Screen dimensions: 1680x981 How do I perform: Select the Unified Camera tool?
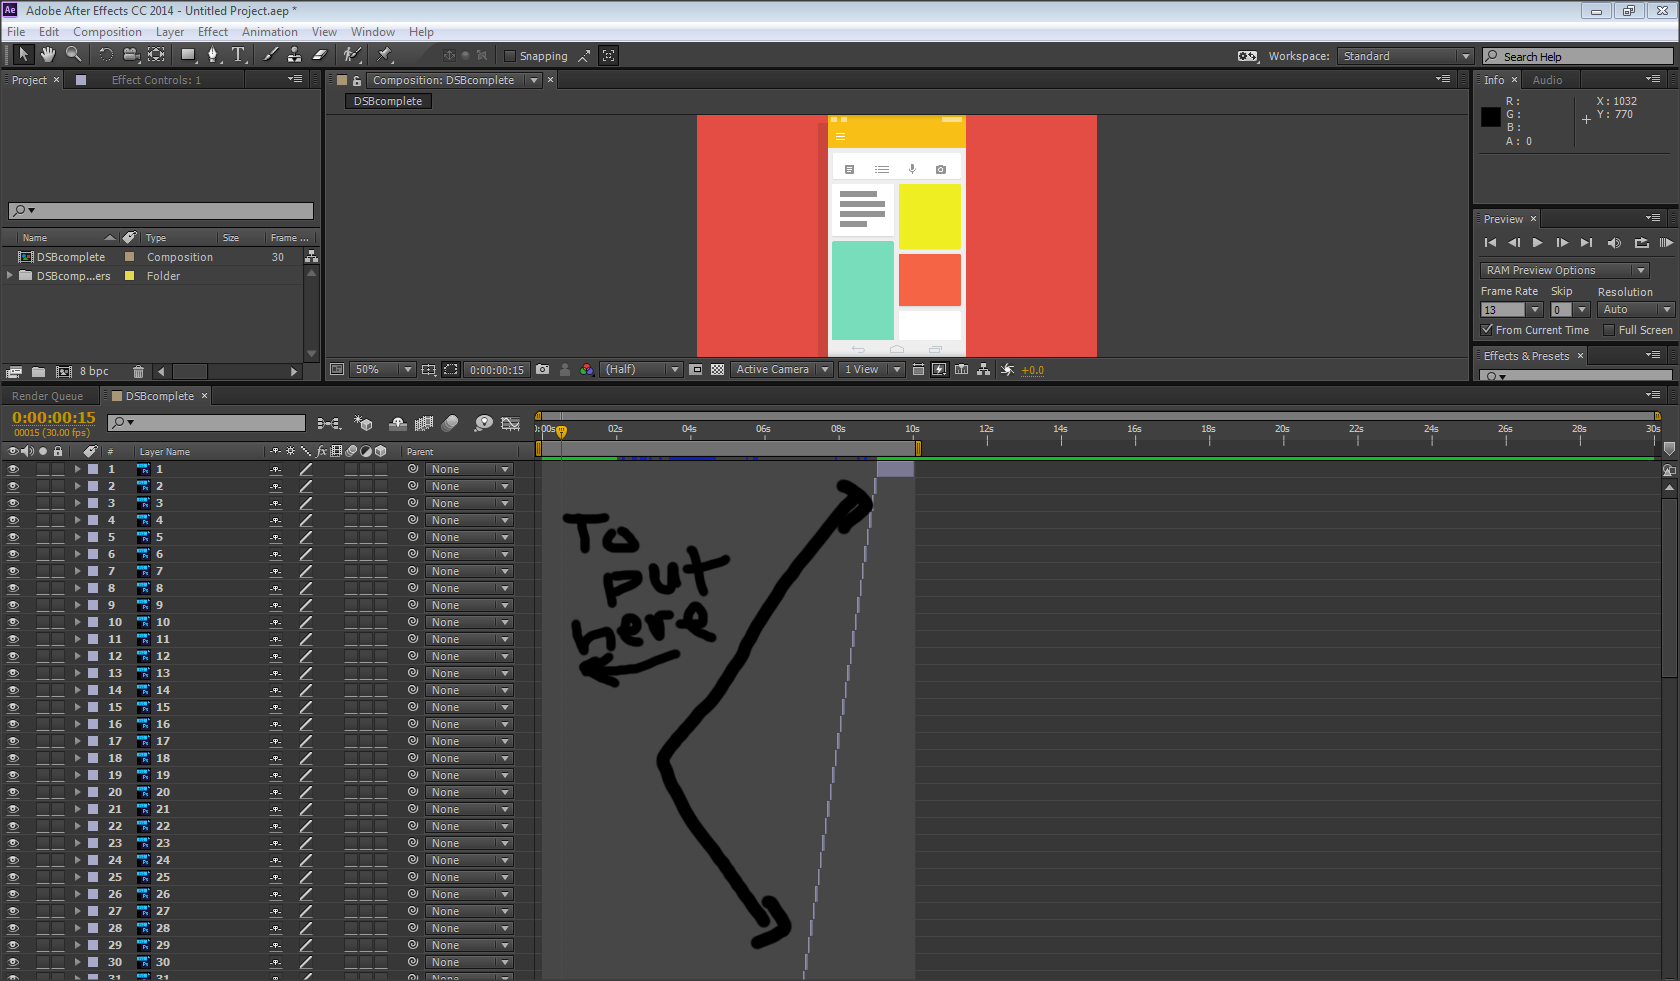(131, 55)
